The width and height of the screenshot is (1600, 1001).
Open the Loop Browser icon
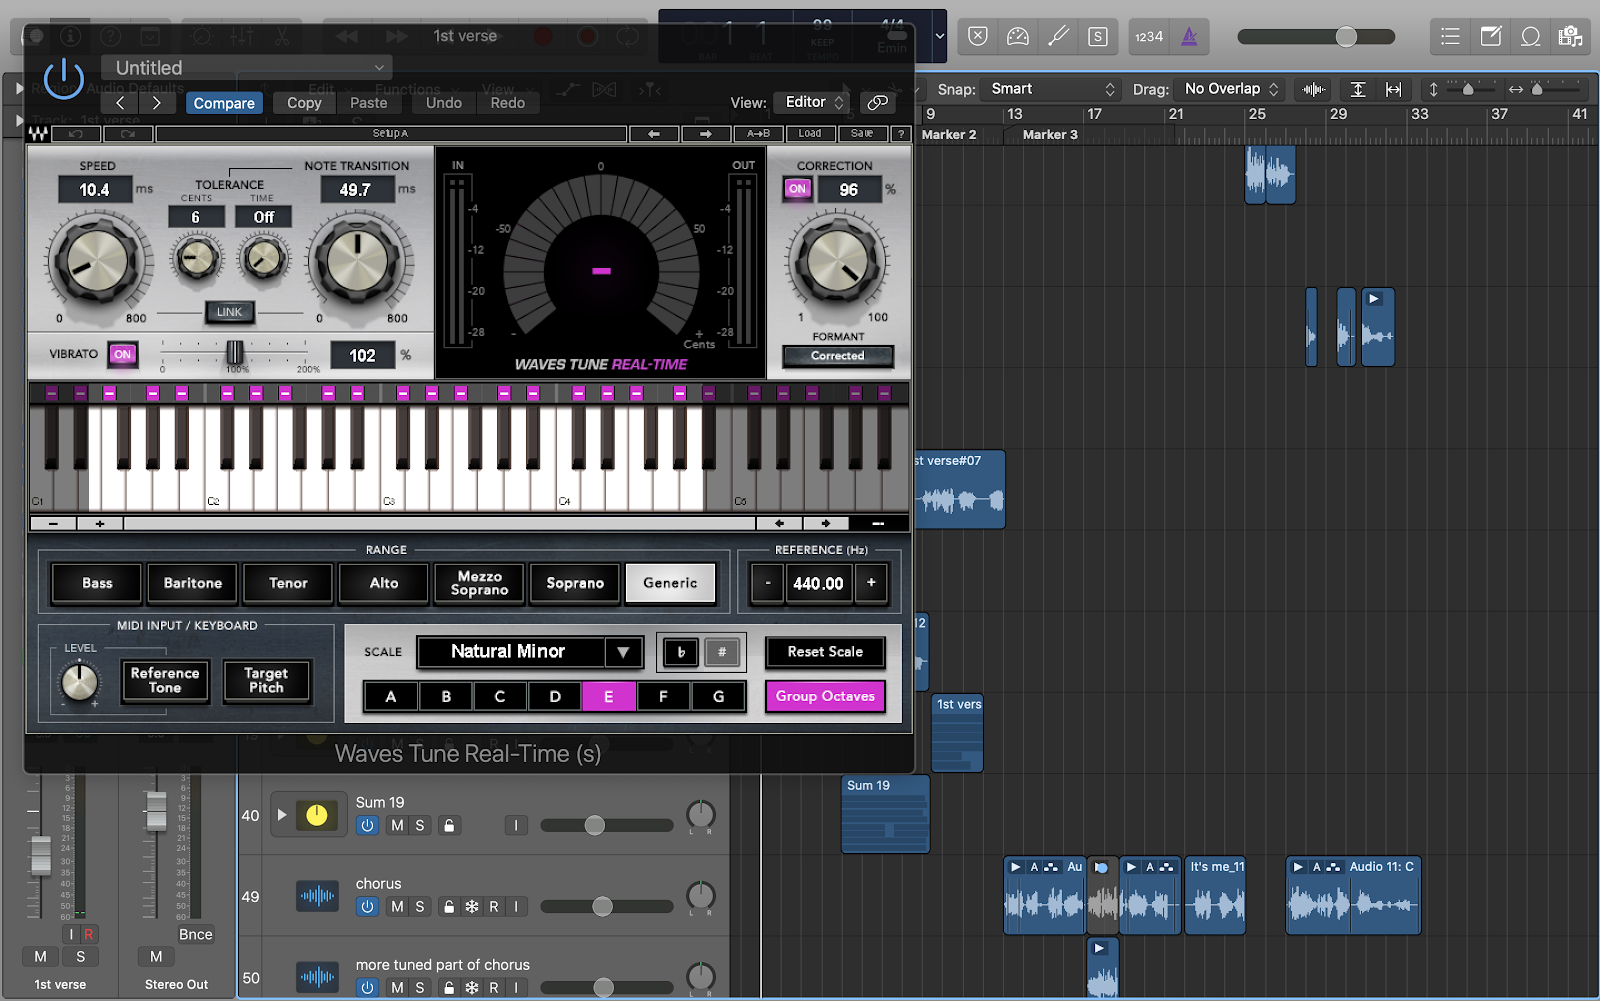tap(1531, 36)
